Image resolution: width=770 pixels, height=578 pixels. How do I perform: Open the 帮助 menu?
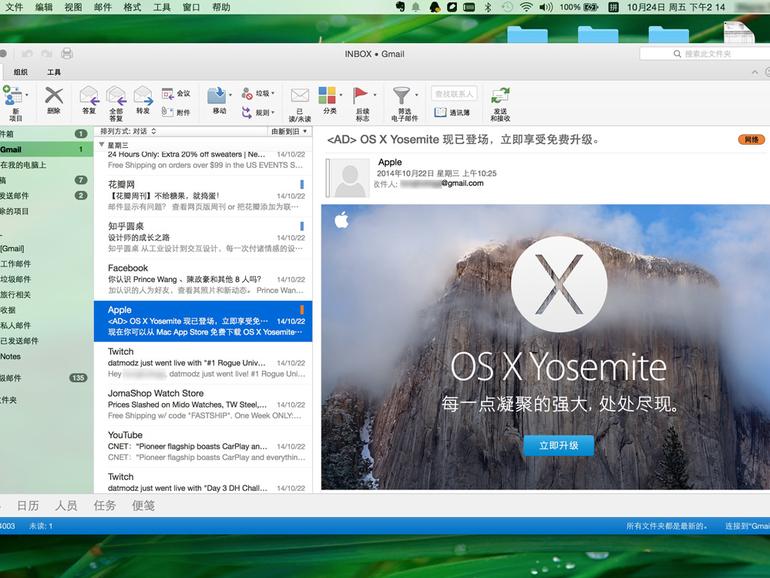(221, 7)
